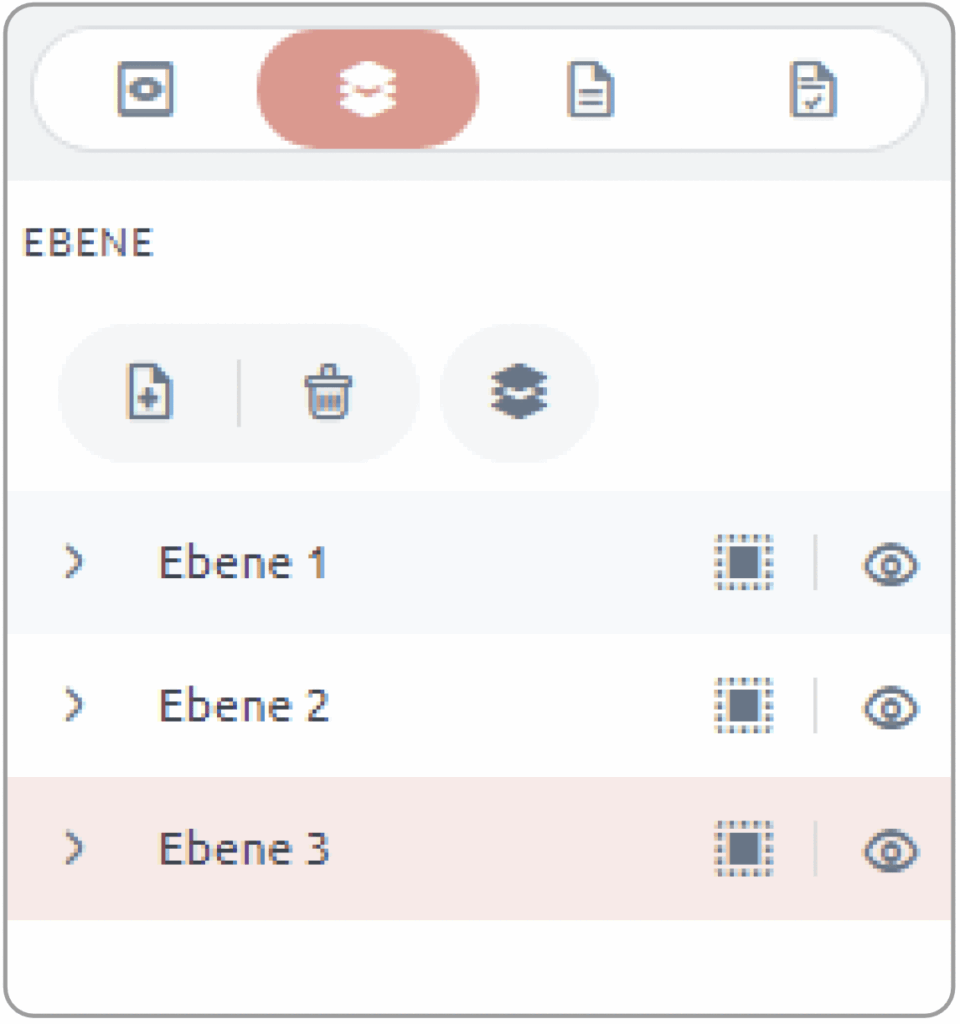Click select-all icon for Ebene 3

[744, 849]
